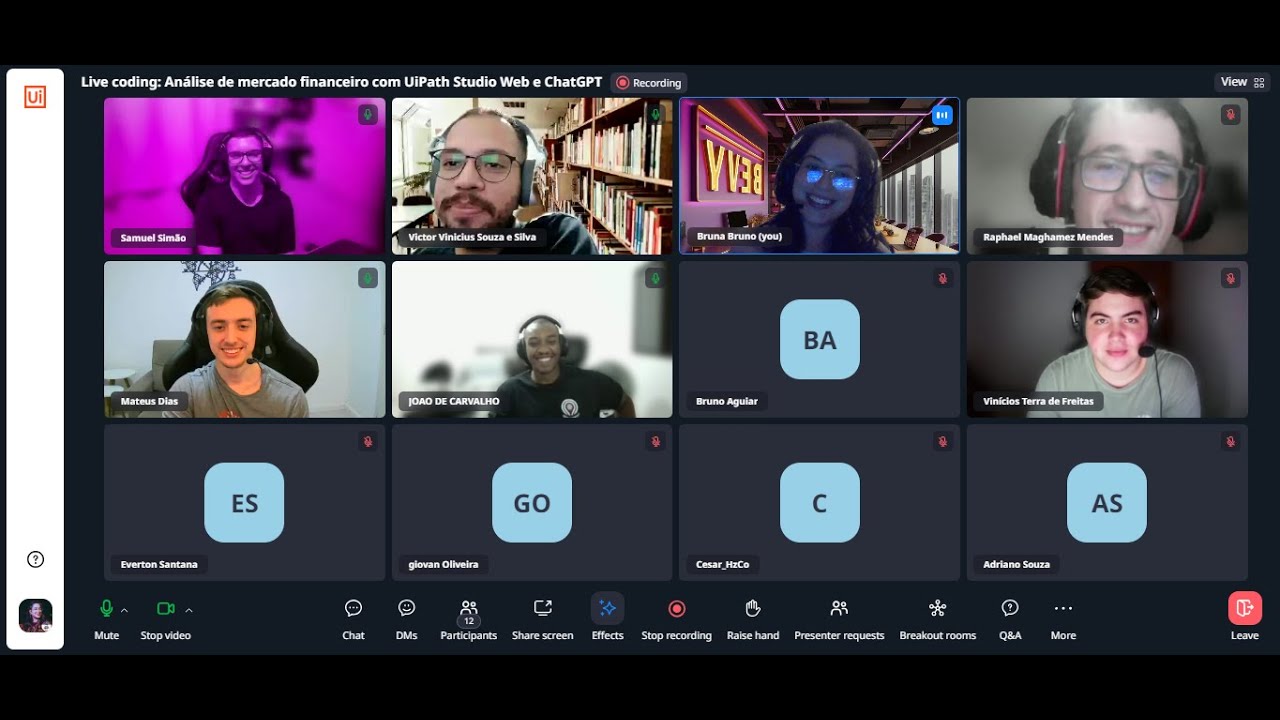Open the help question mark icon
This screenshot has width=1280, height=720.
[x=35, y=559]
